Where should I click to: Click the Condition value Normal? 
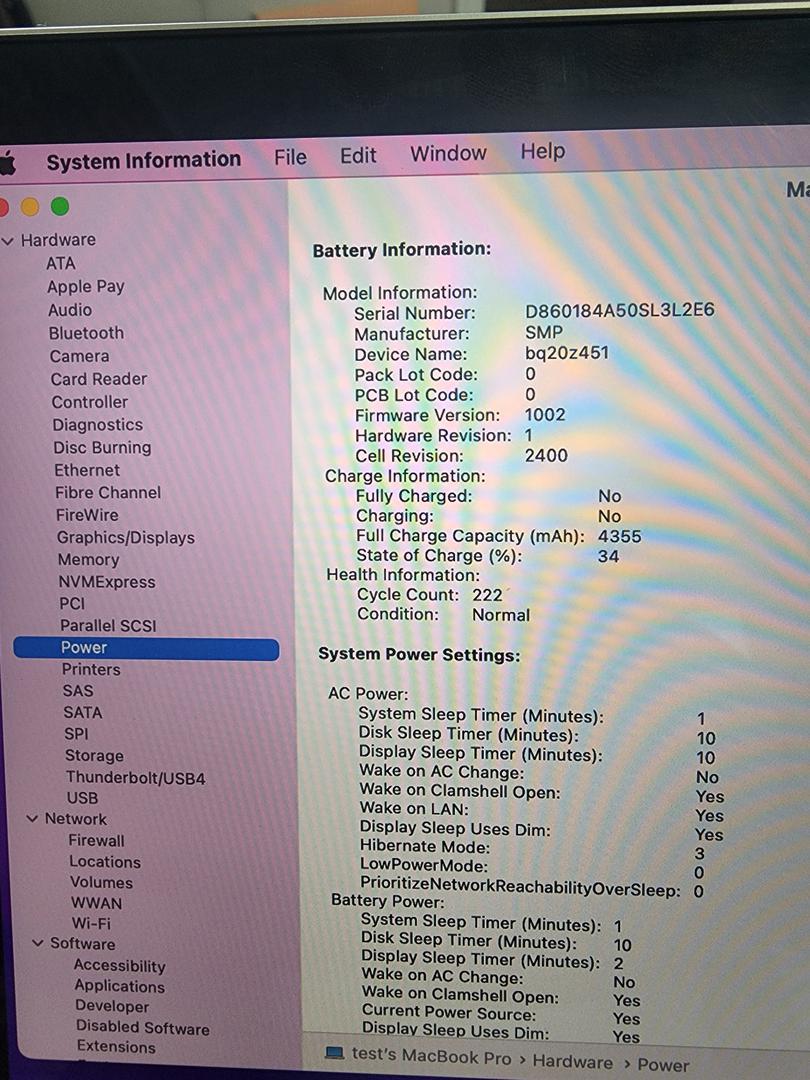[x=501, y=615]
